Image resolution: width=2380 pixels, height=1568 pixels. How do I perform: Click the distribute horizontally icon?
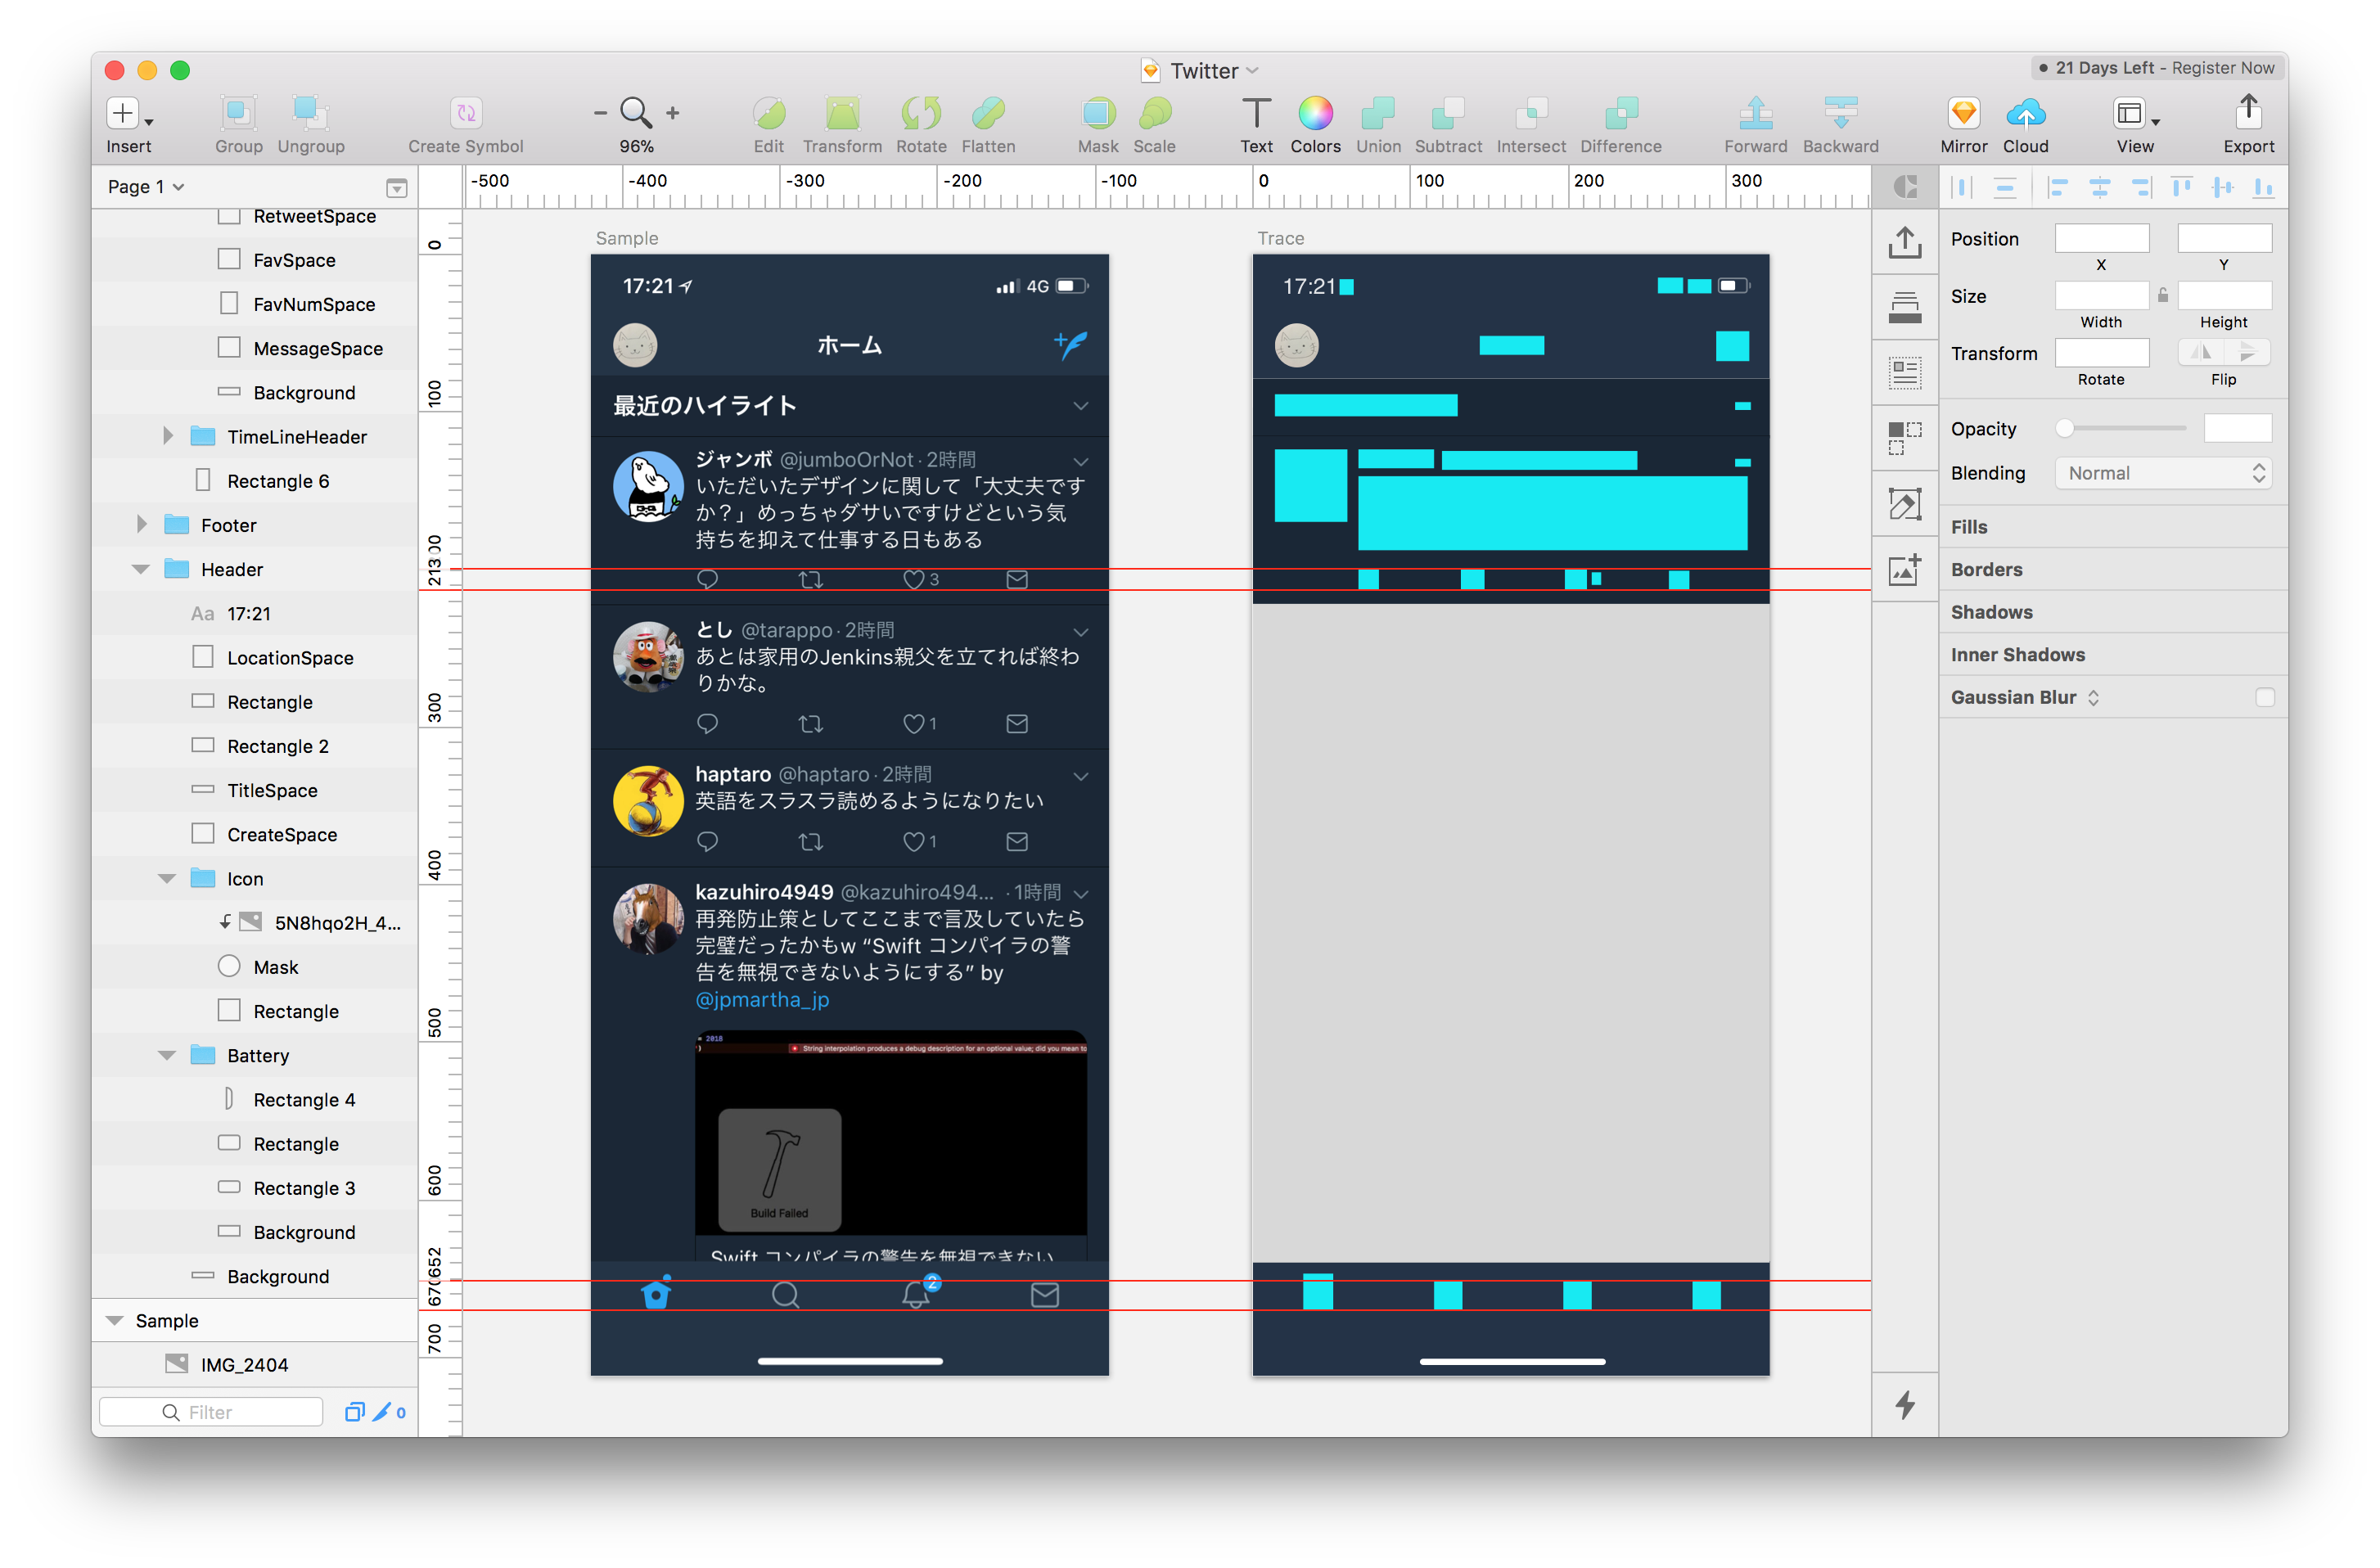tap(1961, 187)
